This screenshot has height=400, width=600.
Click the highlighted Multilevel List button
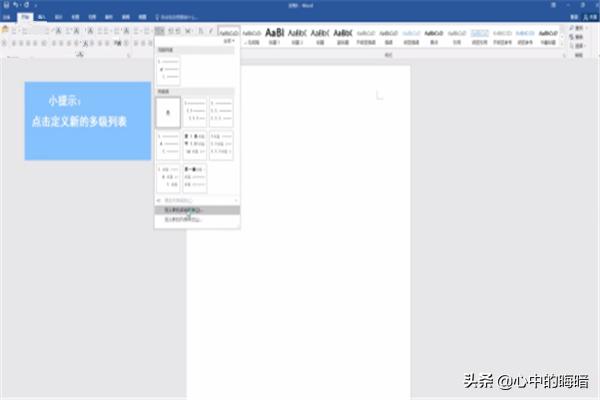(160, 31)
